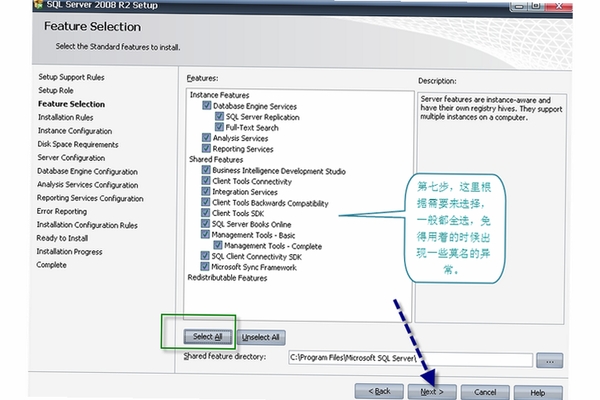Click Ready to Install step
The height and width of the screenshot is (400, 600).
(62, 238)
